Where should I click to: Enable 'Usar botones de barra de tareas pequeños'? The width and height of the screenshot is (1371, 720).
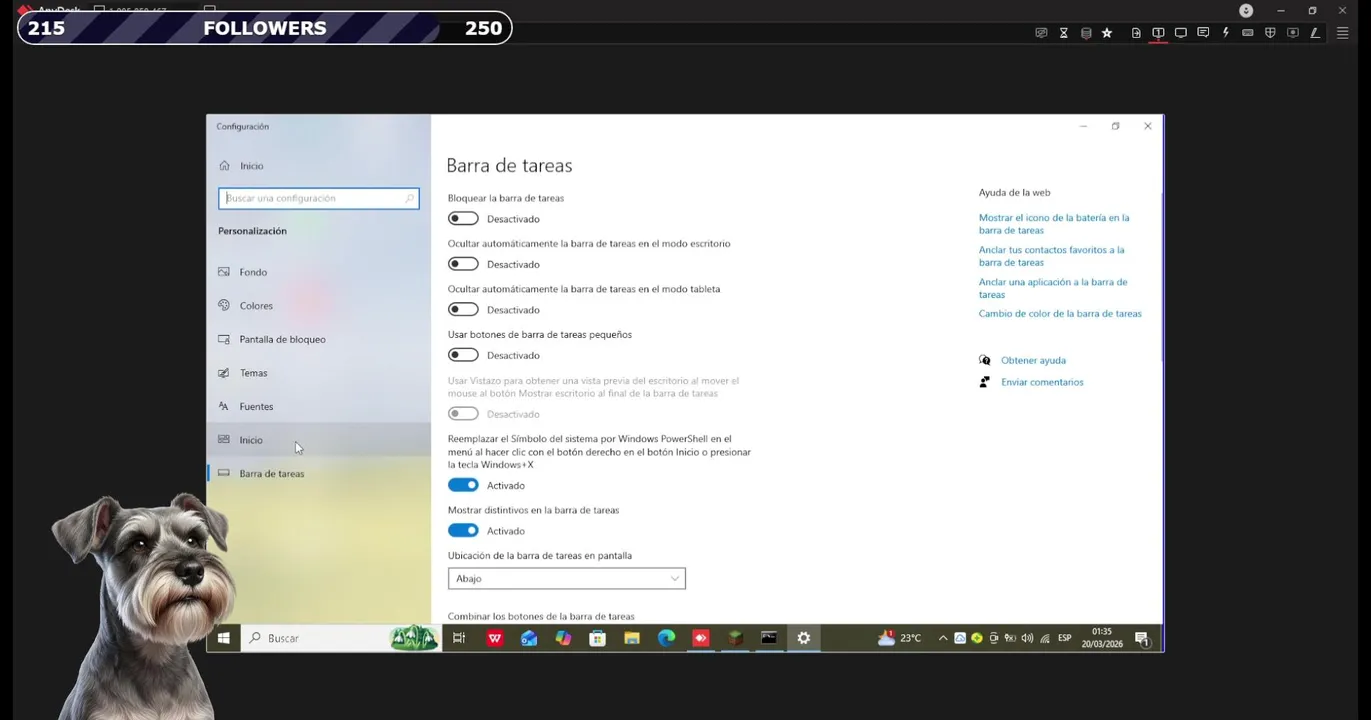463,355
